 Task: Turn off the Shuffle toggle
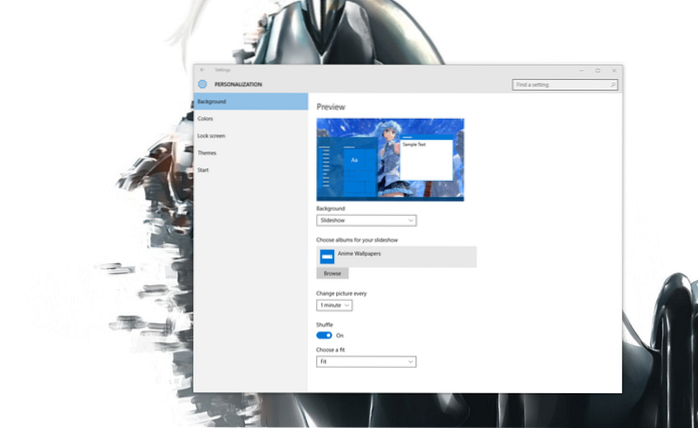pyautogui.click(x=324, y=335)
